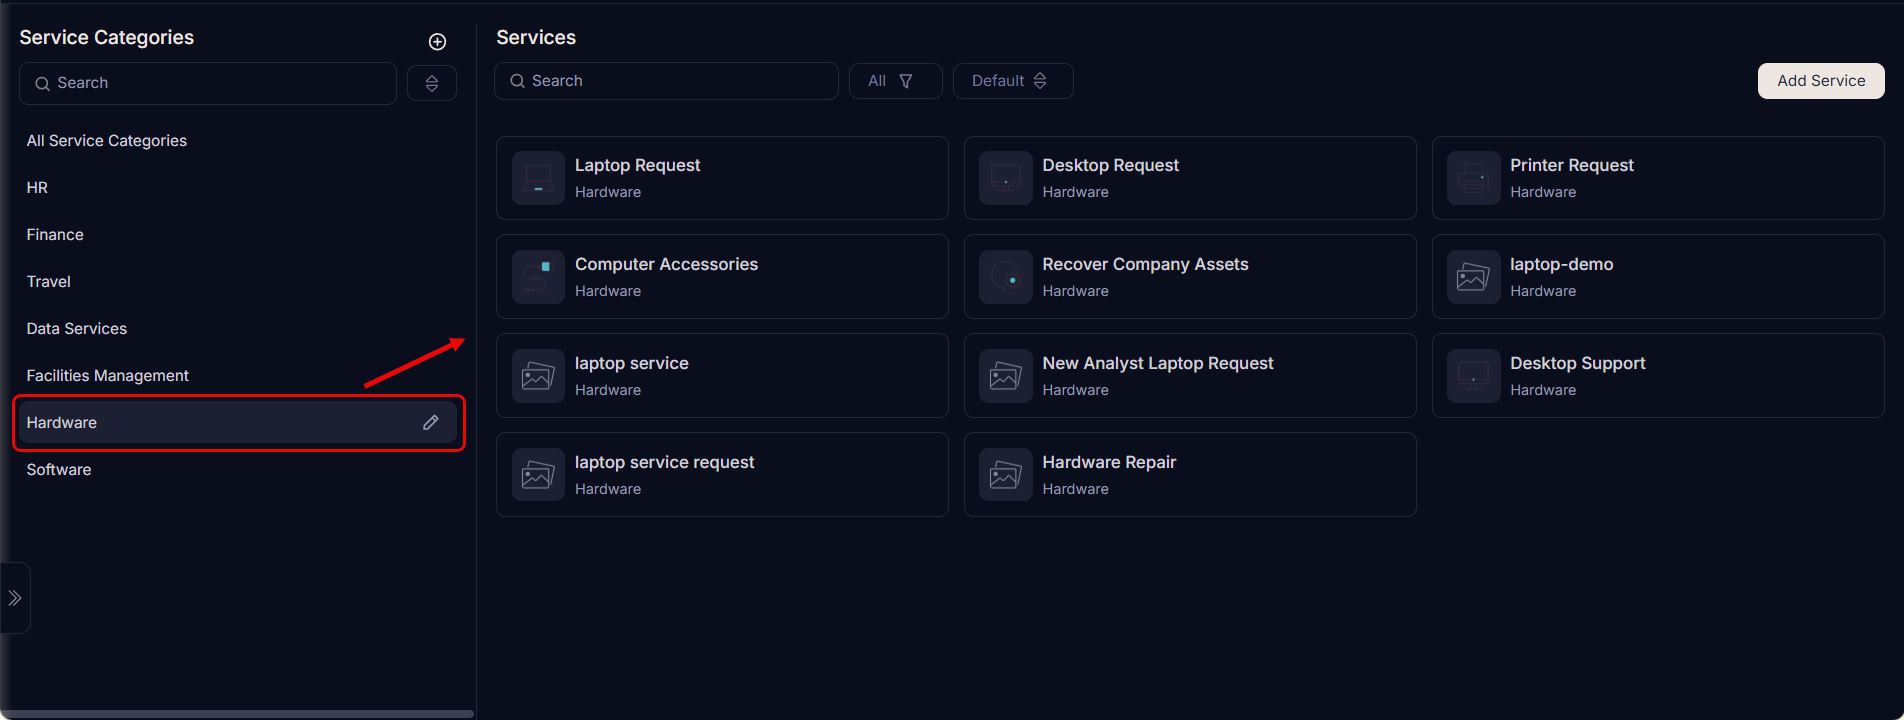This screenshot has height=720, width=1904.
Task: Open the Desktop Support service title
Action: tap(1578, 363)
